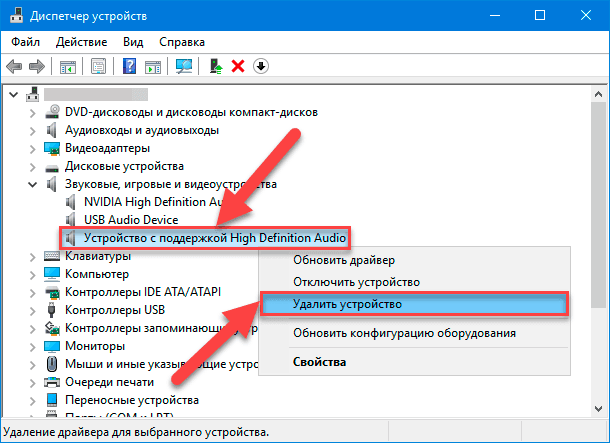The image size is (610, 443).
Task: Click the mouse icon beside Мыши
Action: (52, 364)
